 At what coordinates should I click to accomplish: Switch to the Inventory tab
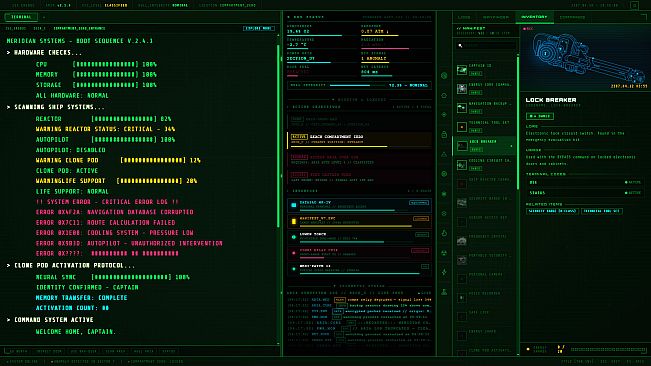(534, 17)
